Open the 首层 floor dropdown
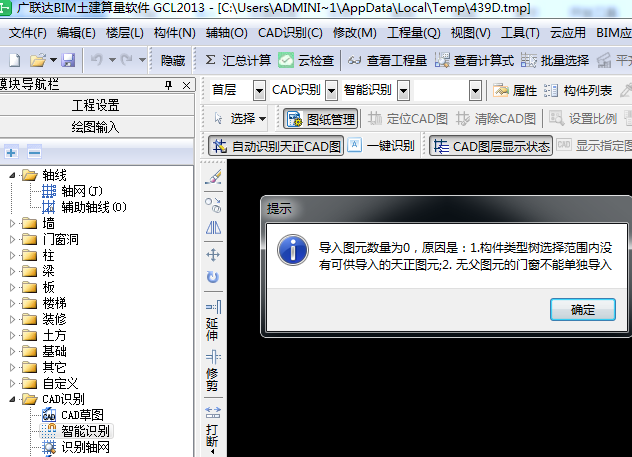The image size is (632, 457). pos(259,91)
